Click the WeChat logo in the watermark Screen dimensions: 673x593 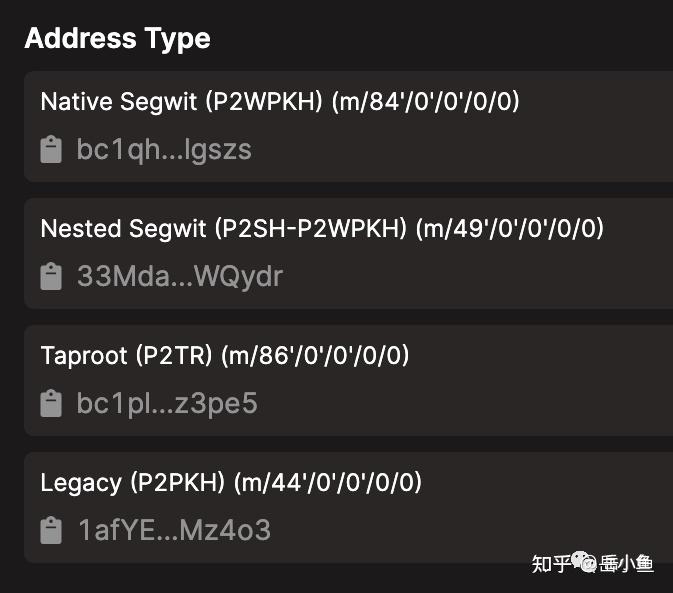(x=584, y=562)
